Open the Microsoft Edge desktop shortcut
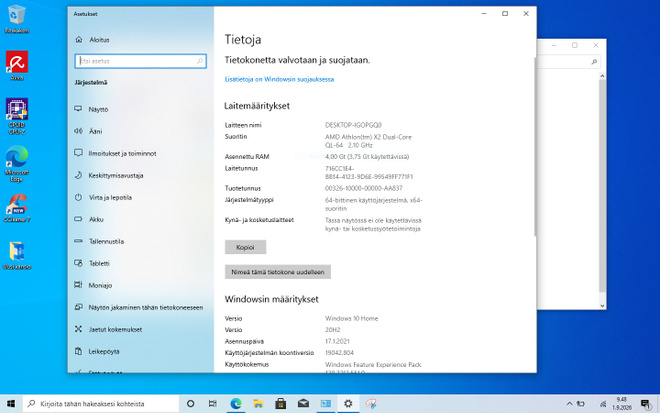The image size is (660, 413). [17, 164]
